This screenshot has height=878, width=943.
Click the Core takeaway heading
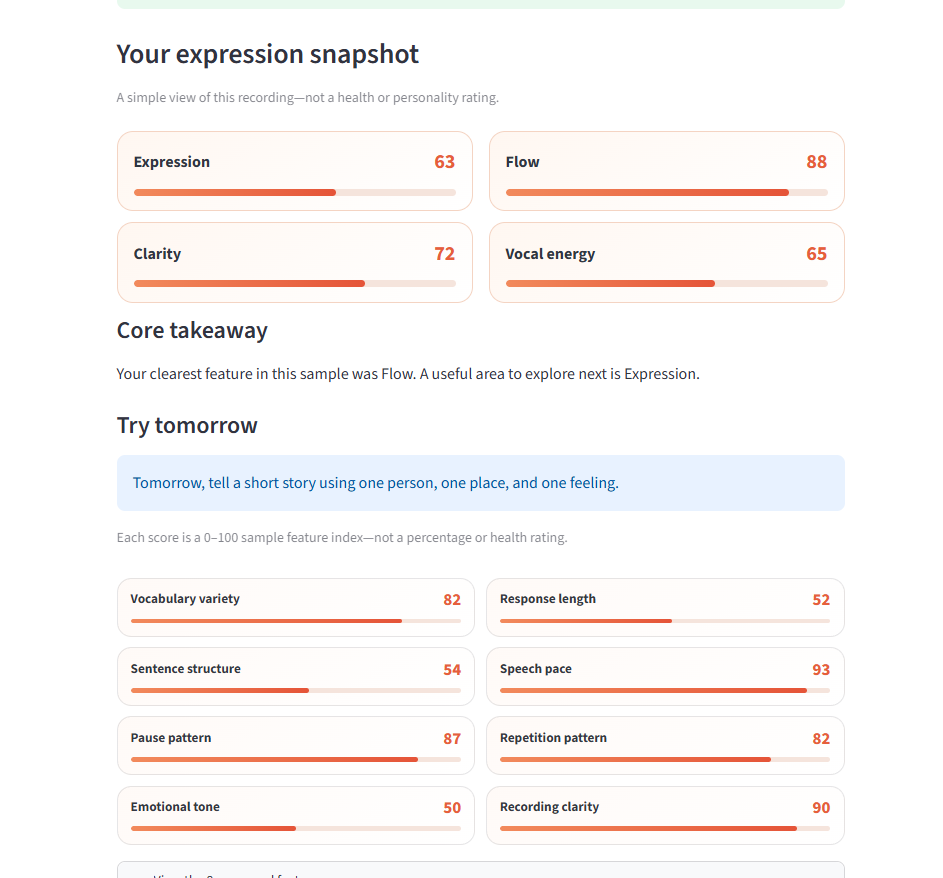tap(192, 331)
